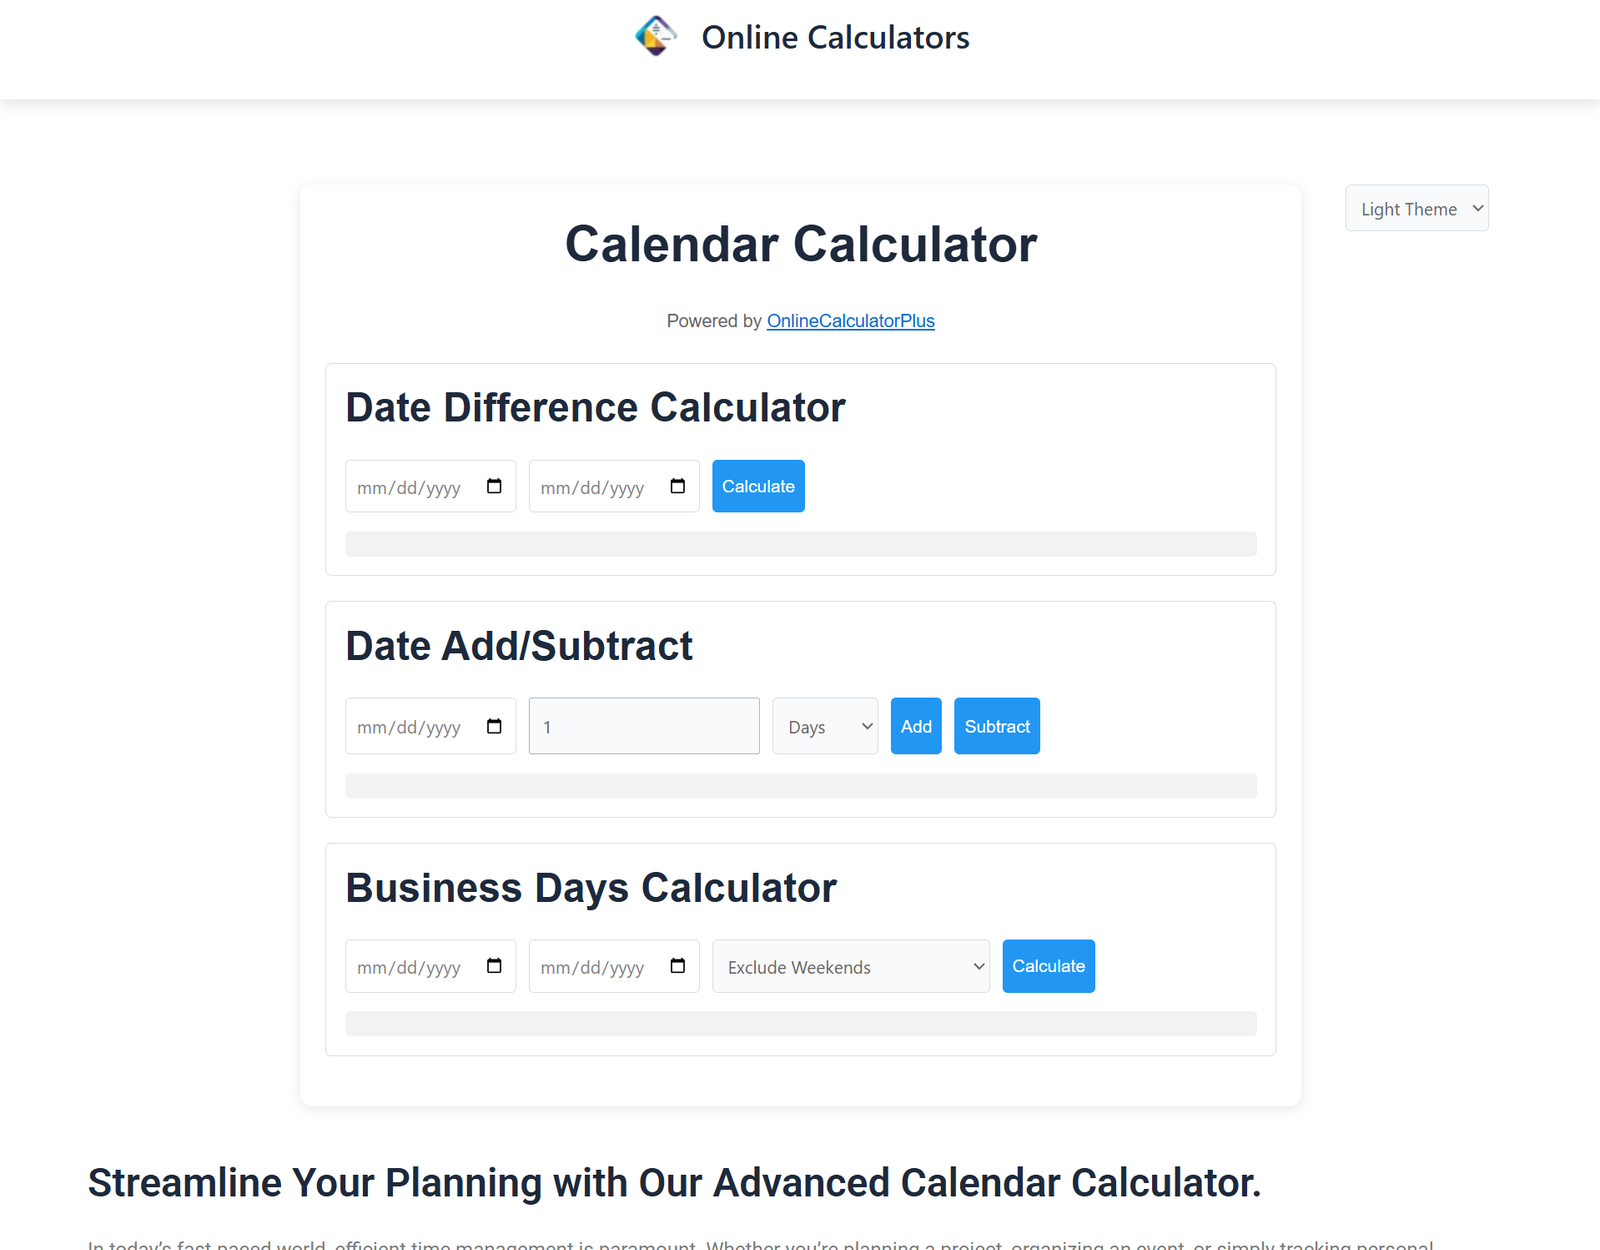Click Calculate in Business Days Calculator

(x=1048, y=966)
